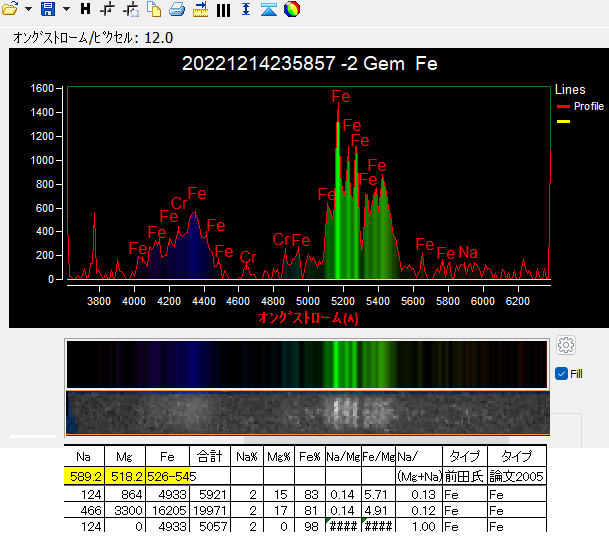This screenshot has height=537, width=609.
Task: Click the blue triangle baseline icon
Action: pos(269,9)
